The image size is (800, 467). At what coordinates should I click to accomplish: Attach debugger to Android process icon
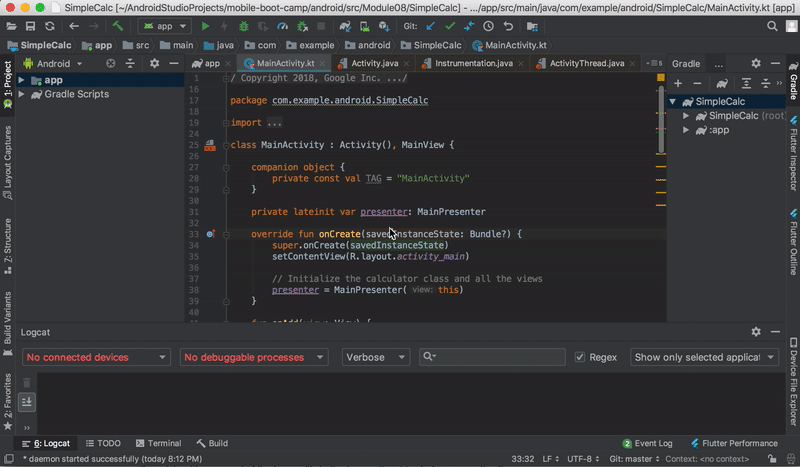pos(302,26)
